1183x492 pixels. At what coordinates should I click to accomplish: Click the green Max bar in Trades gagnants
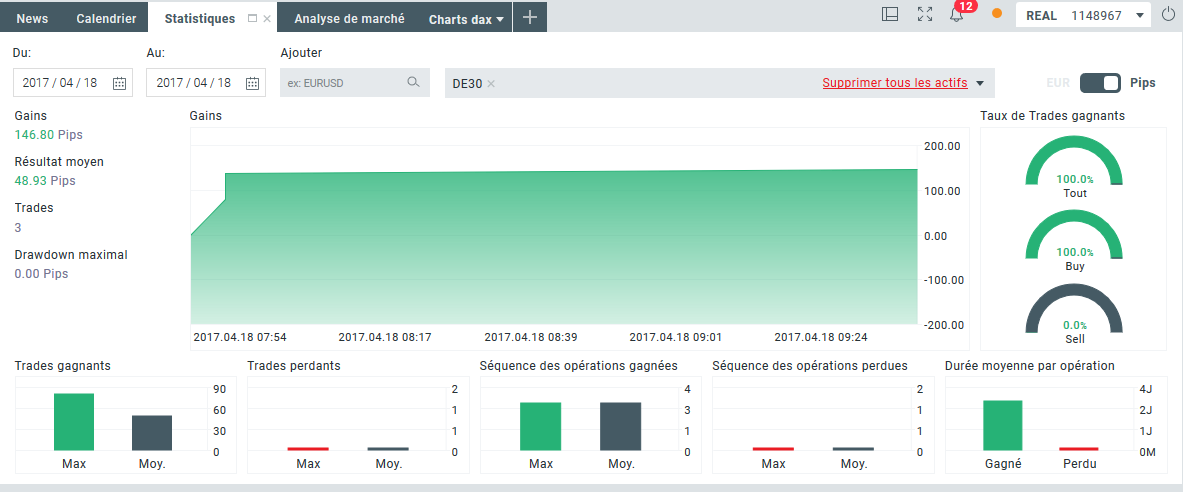74,422
